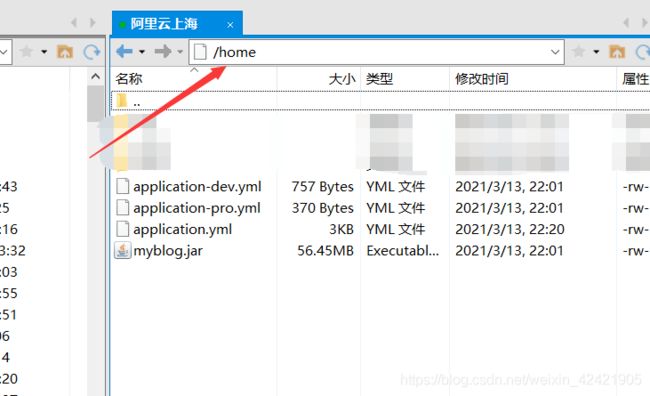Sort by the 属性 column header

coord(635,79)
